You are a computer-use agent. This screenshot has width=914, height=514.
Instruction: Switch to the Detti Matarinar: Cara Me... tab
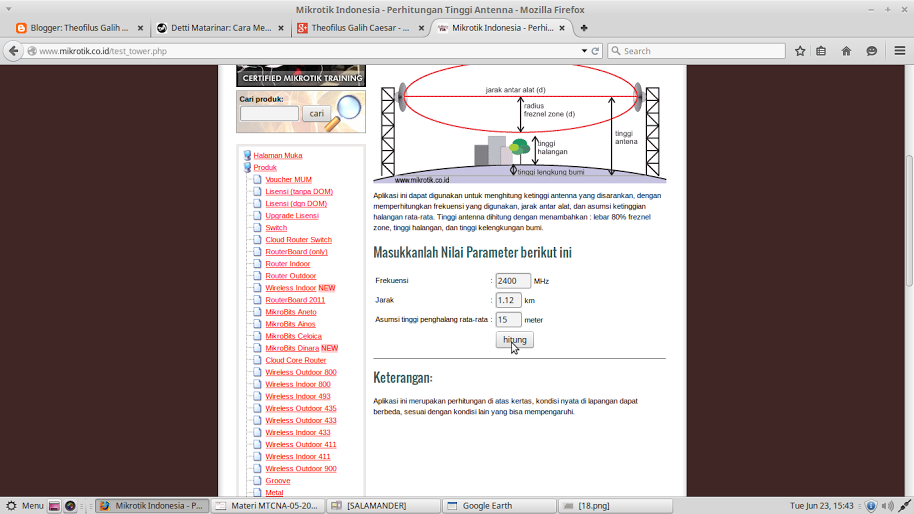(x=220, y=28)
